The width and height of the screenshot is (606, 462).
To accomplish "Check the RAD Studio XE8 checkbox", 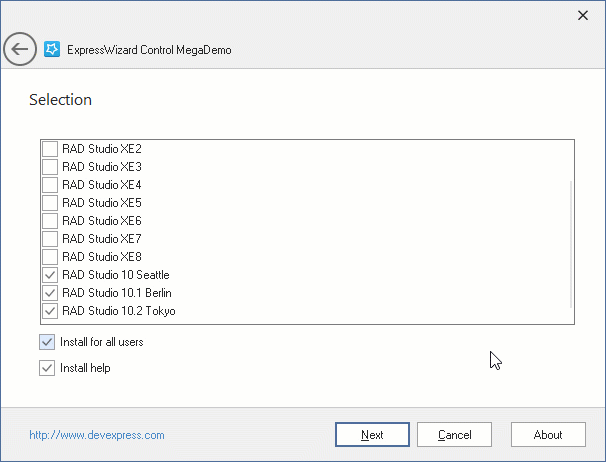I will [x=50, y=257].
